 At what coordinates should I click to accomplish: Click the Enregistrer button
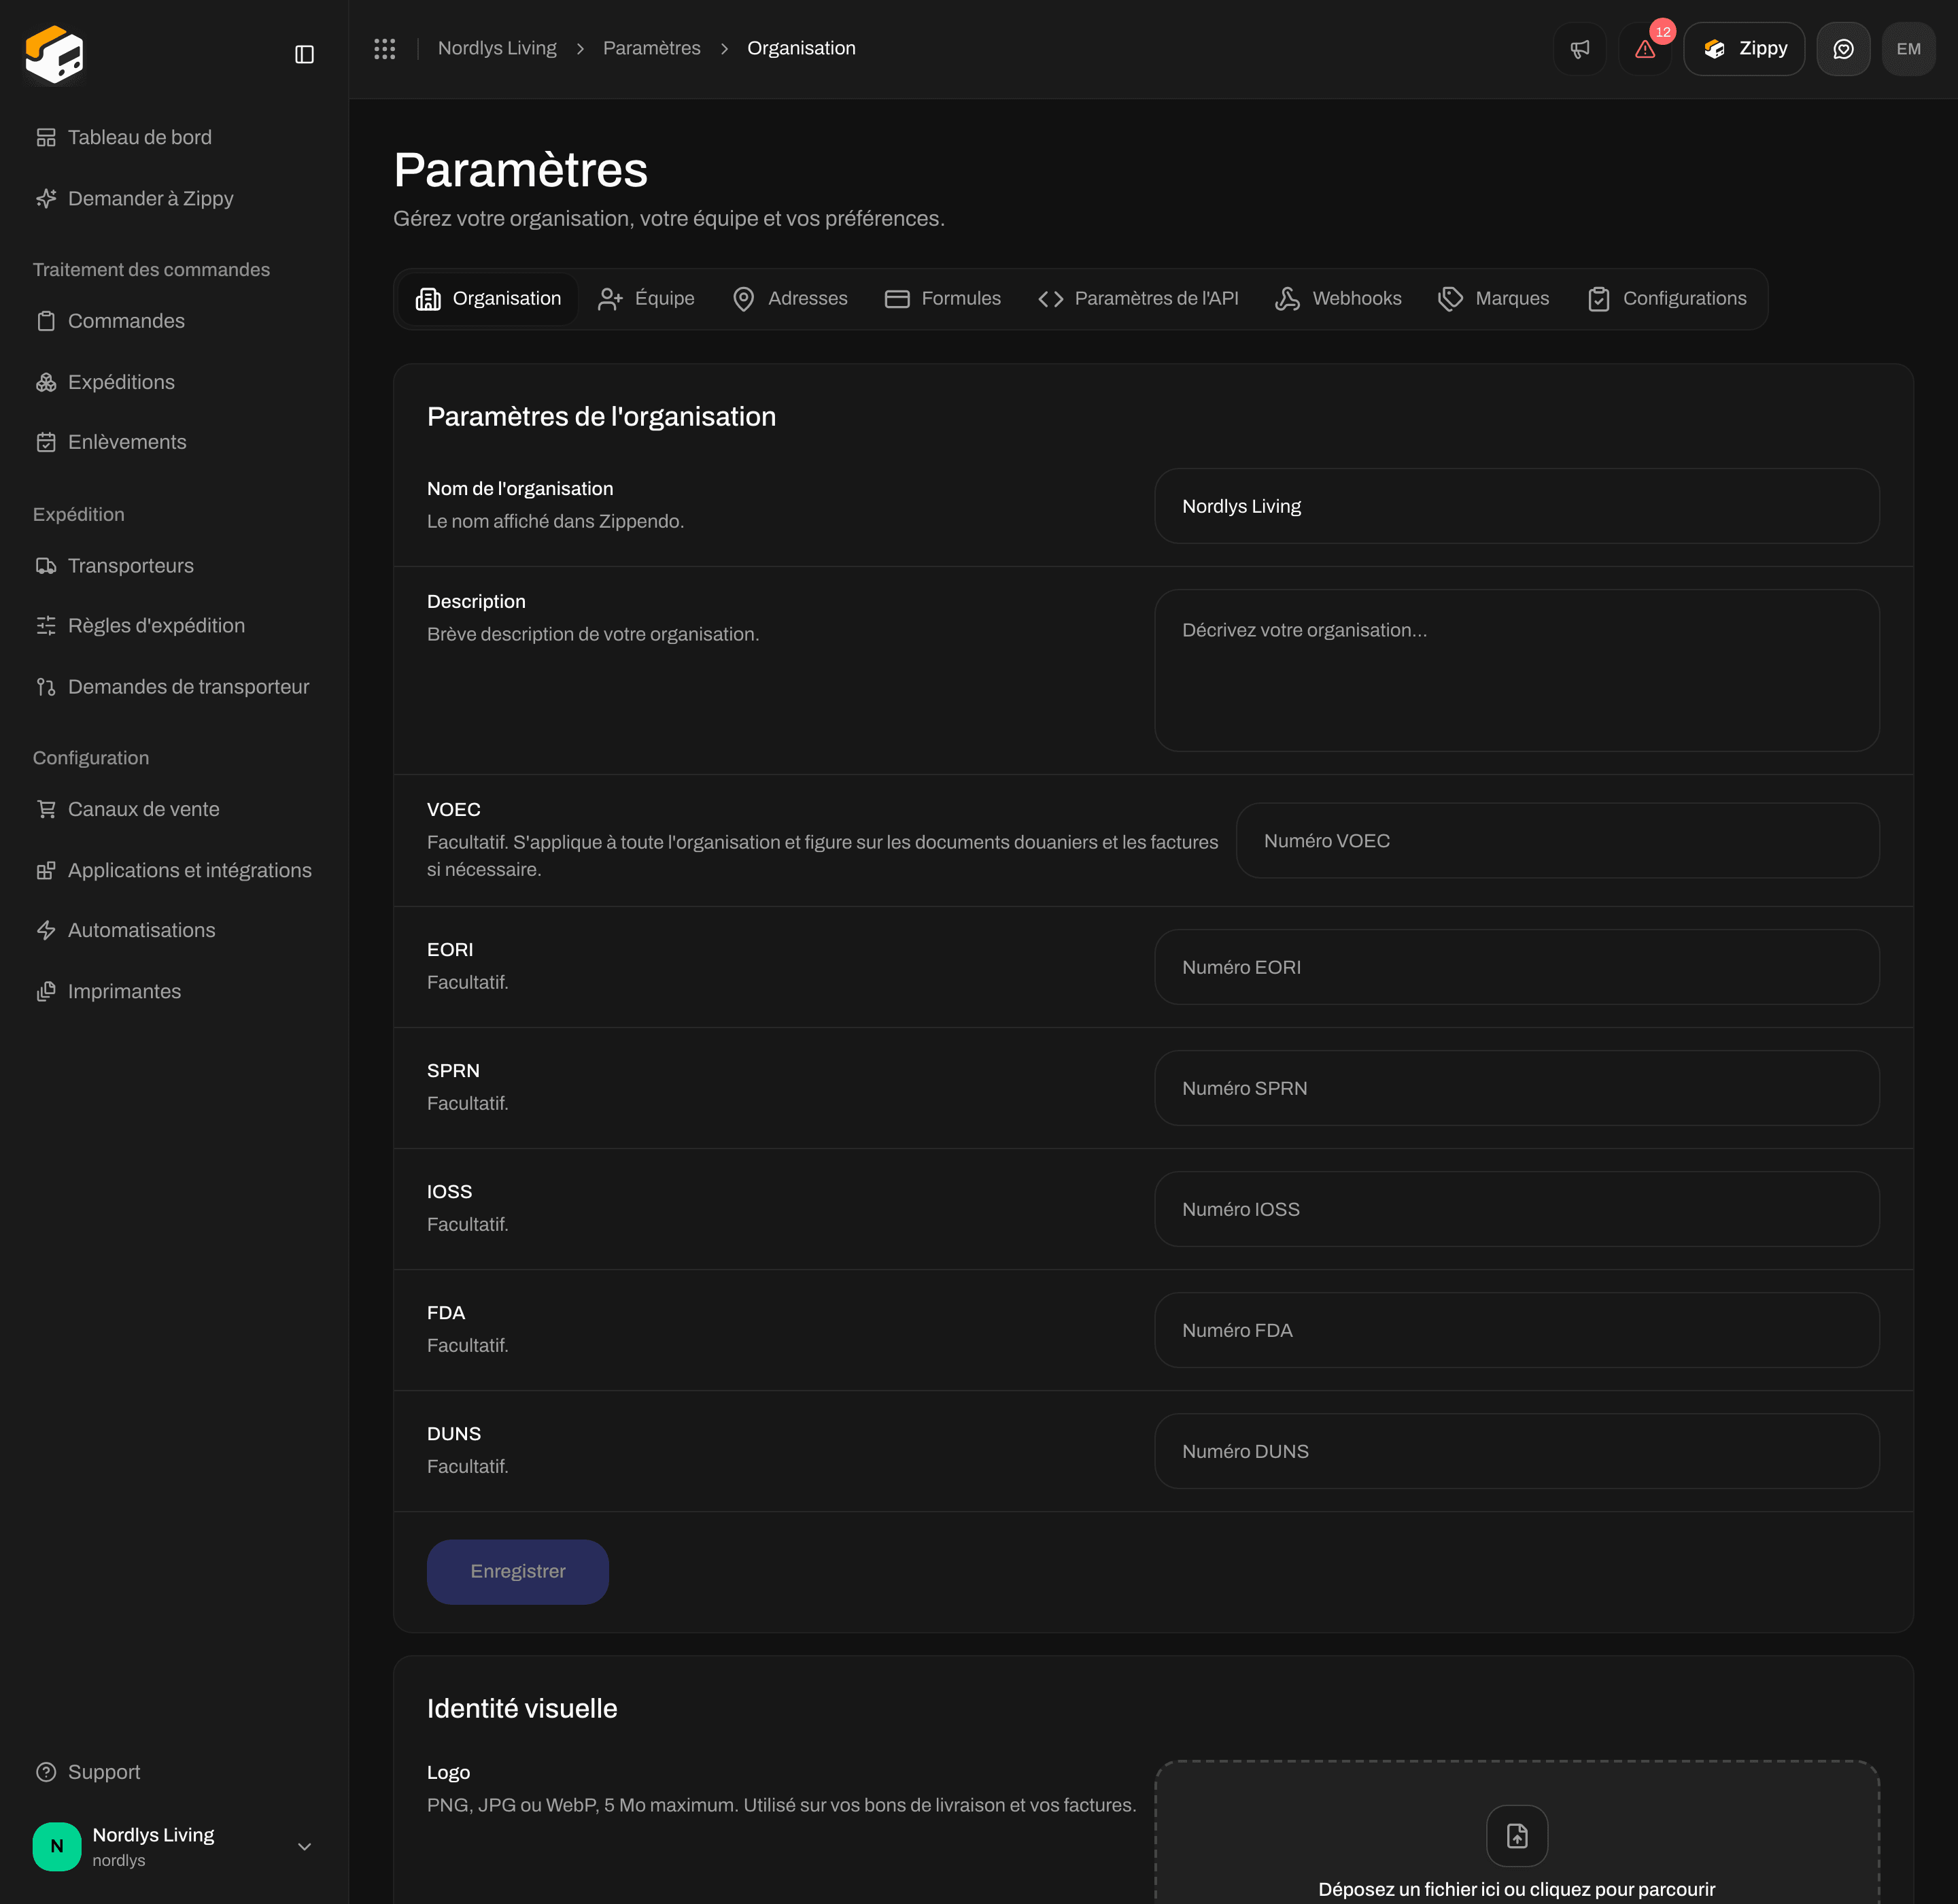coord(518,1572)
